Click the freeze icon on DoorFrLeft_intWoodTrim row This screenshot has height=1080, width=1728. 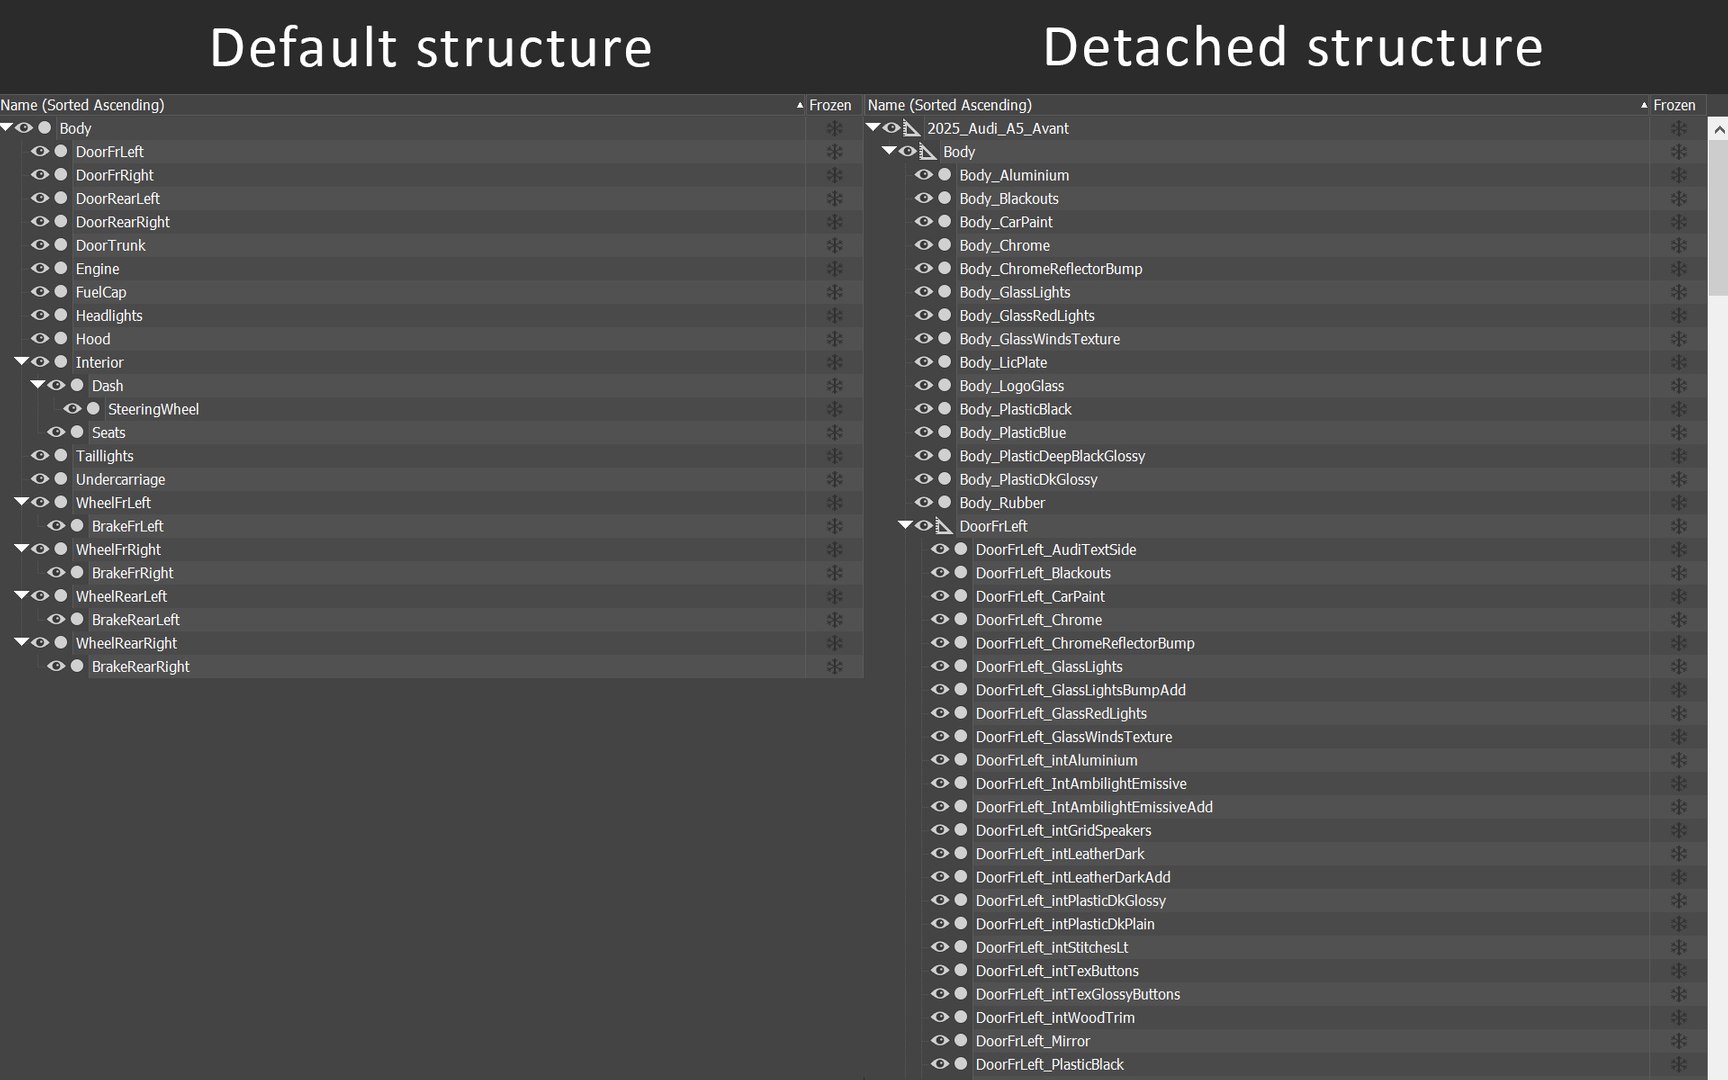[1679, 1018]
